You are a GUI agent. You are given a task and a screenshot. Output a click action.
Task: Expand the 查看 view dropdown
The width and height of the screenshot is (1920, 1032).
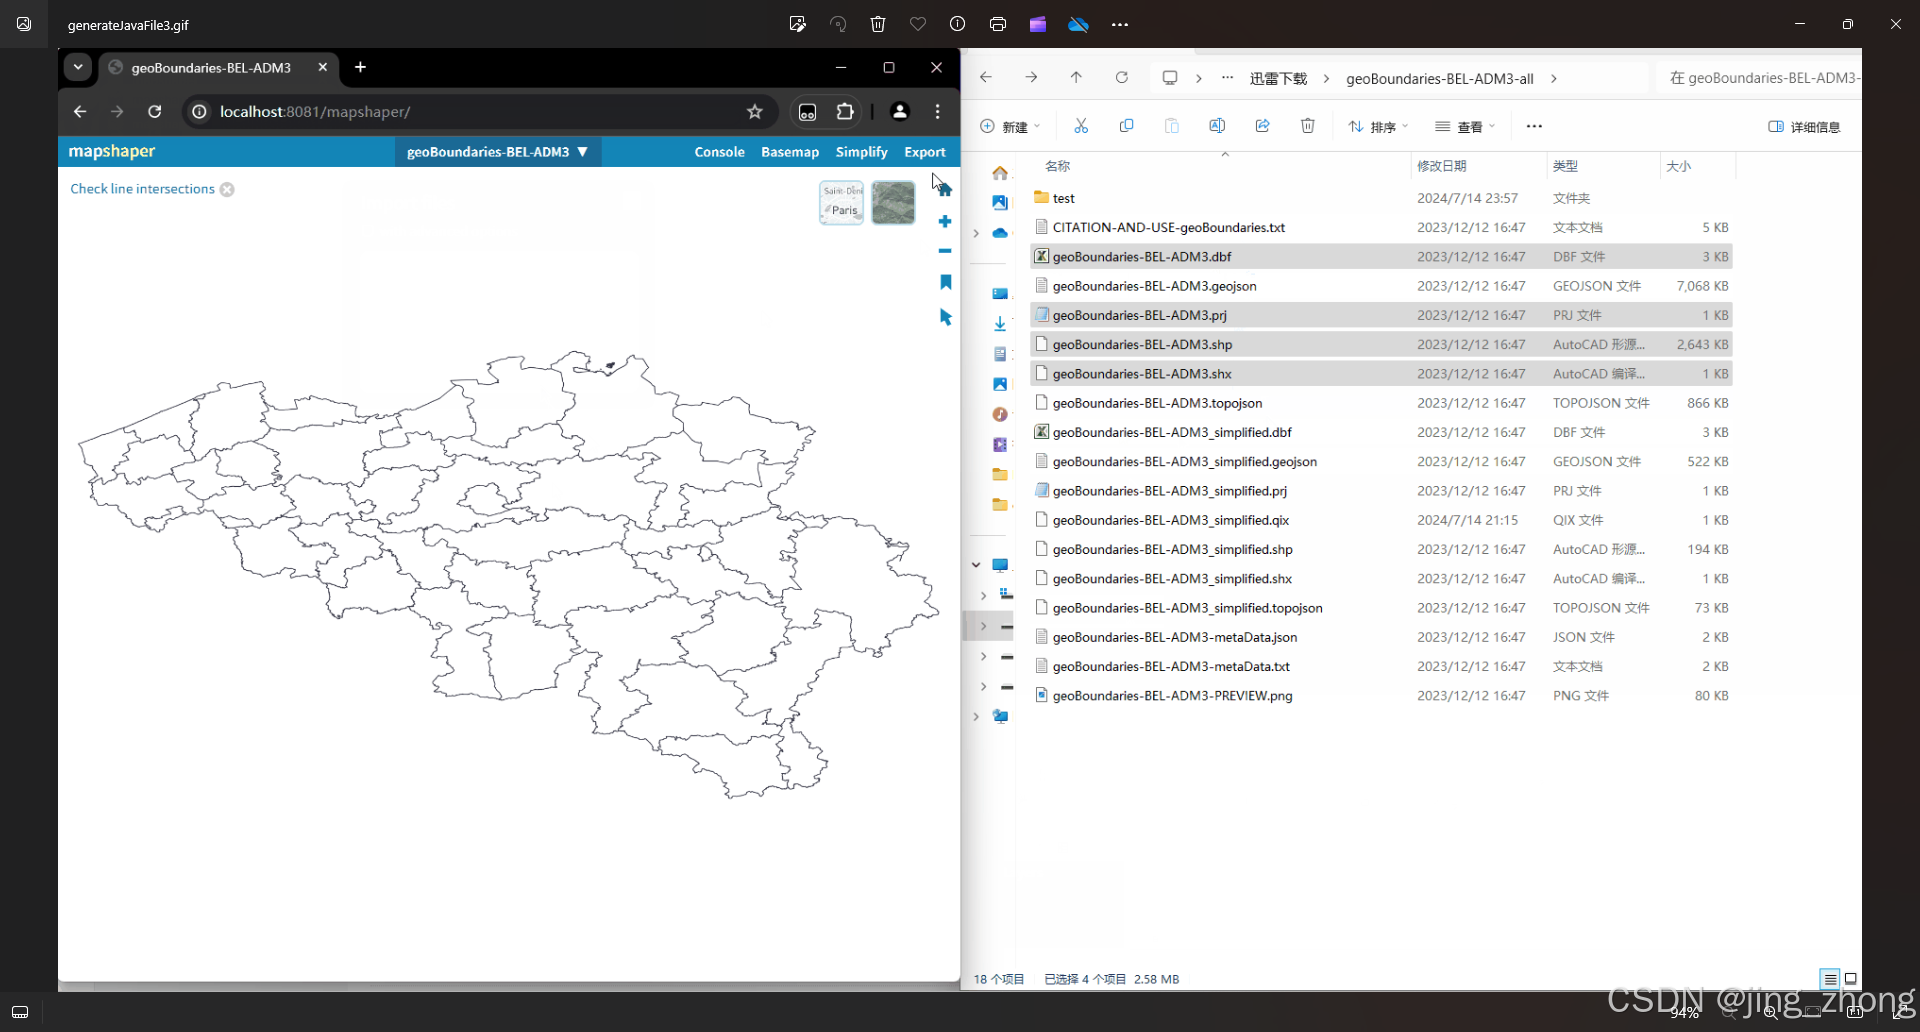1465,127
